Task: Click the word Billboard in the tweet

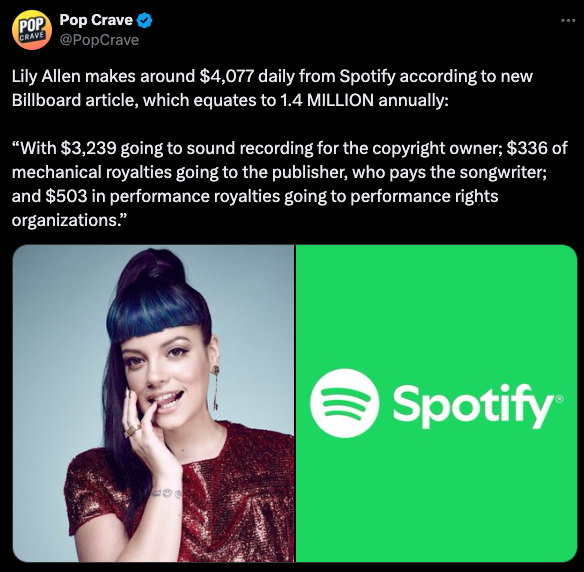Action: (x=46, y=100)
